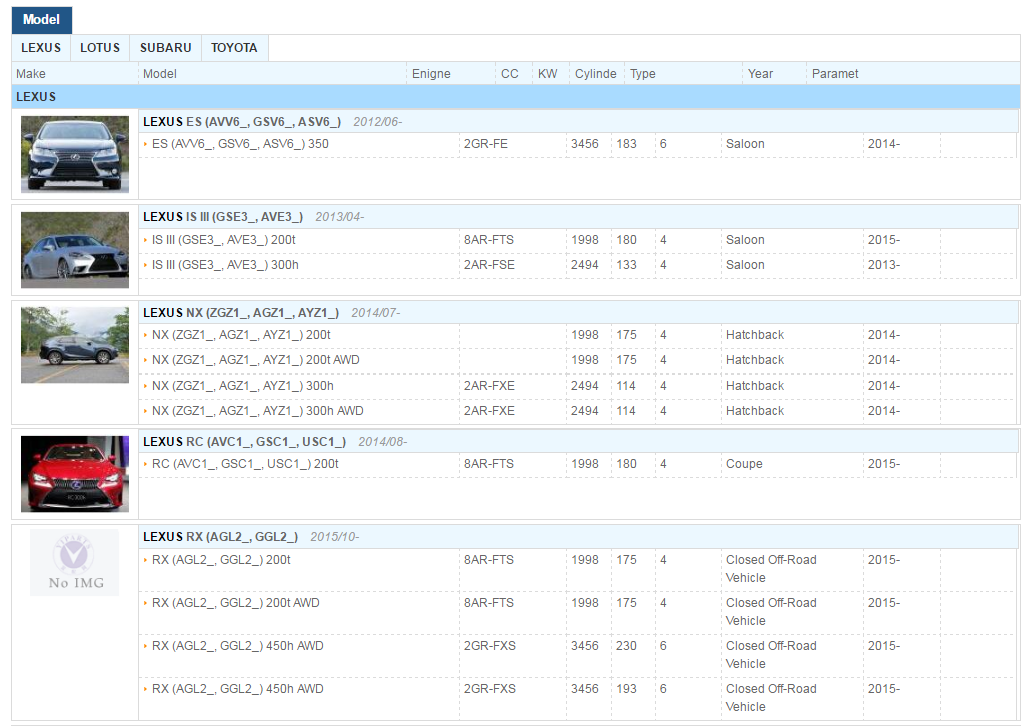The width and height of the screenshot is (1026, 726).
Task: Select the IS III (GSE3_, AVE3_) 200t model
Action: point(224,240)
